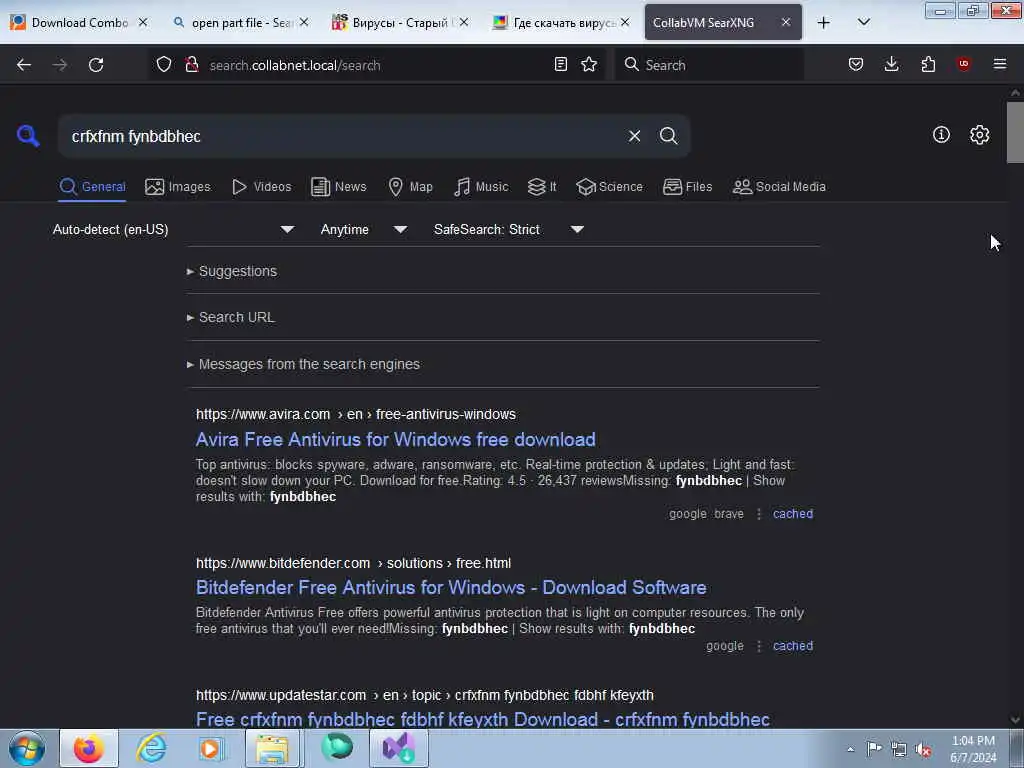Switch to the open part file tab

pyautogui.click(x=240, y=23)
